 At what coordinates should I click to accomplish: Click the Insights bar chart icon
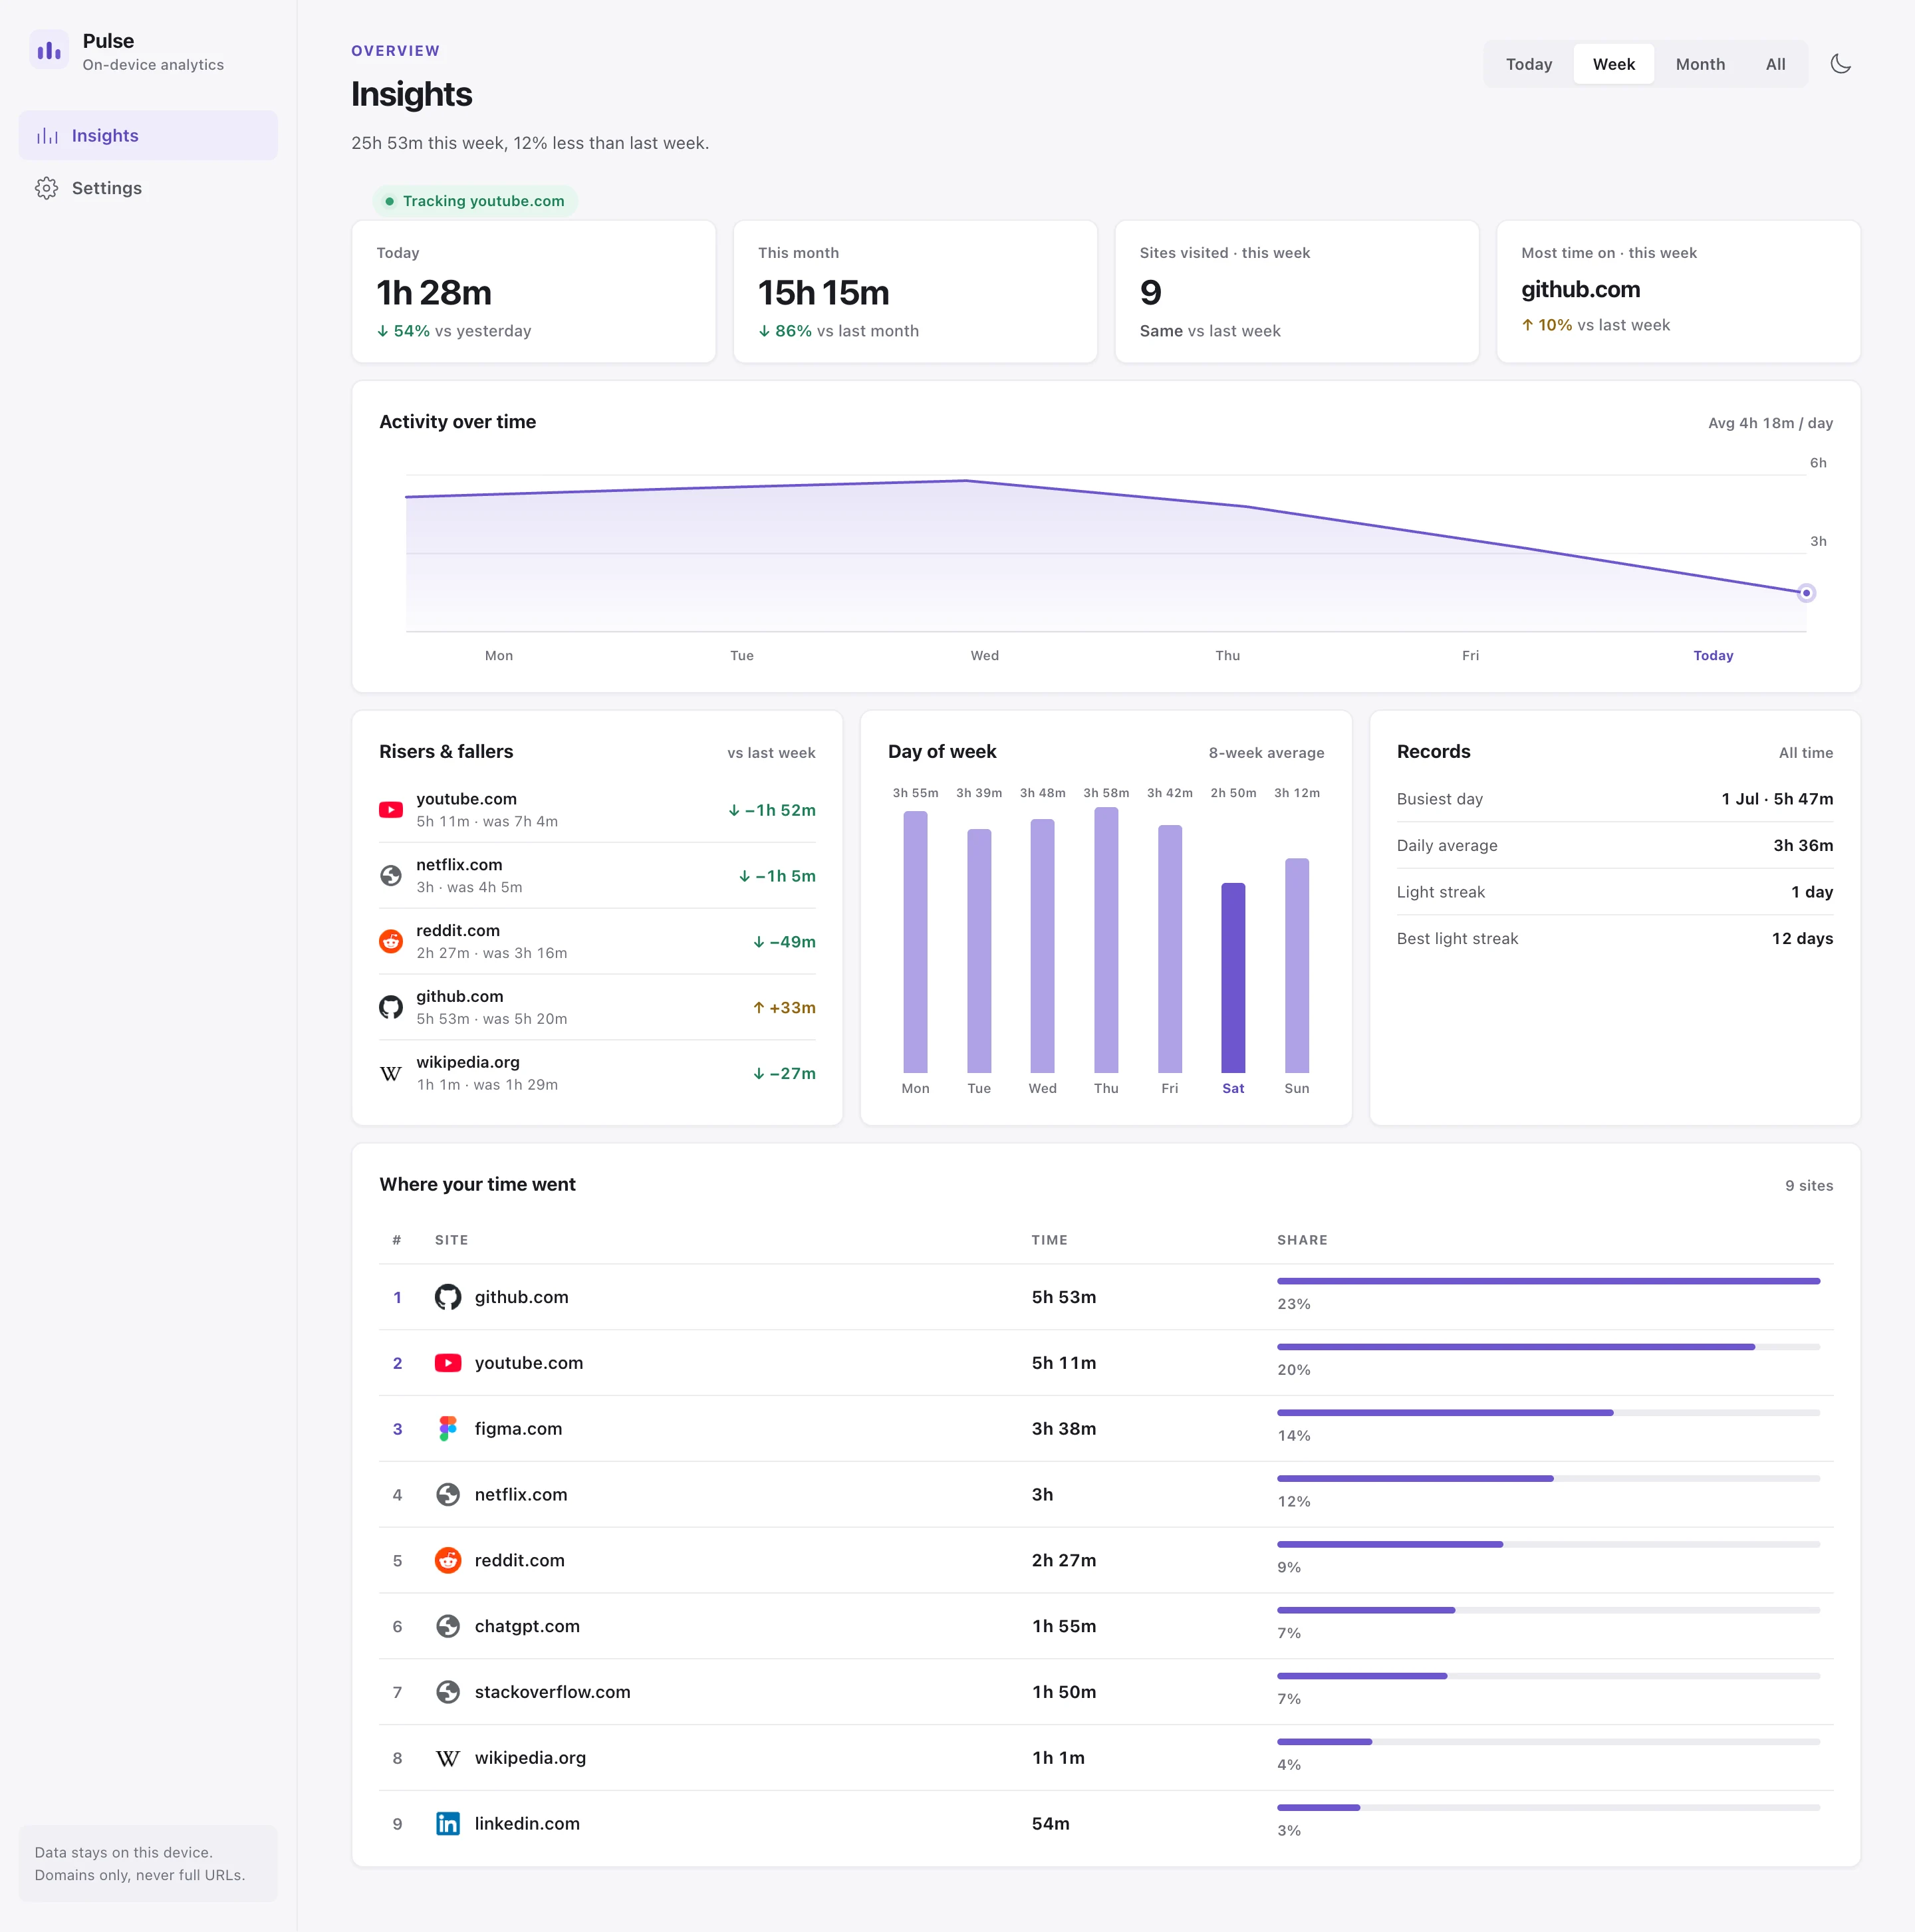47,136
